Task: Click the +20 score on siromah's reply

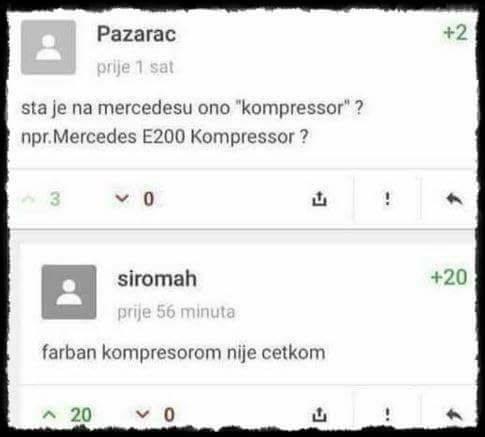Action: pos(449,277)
